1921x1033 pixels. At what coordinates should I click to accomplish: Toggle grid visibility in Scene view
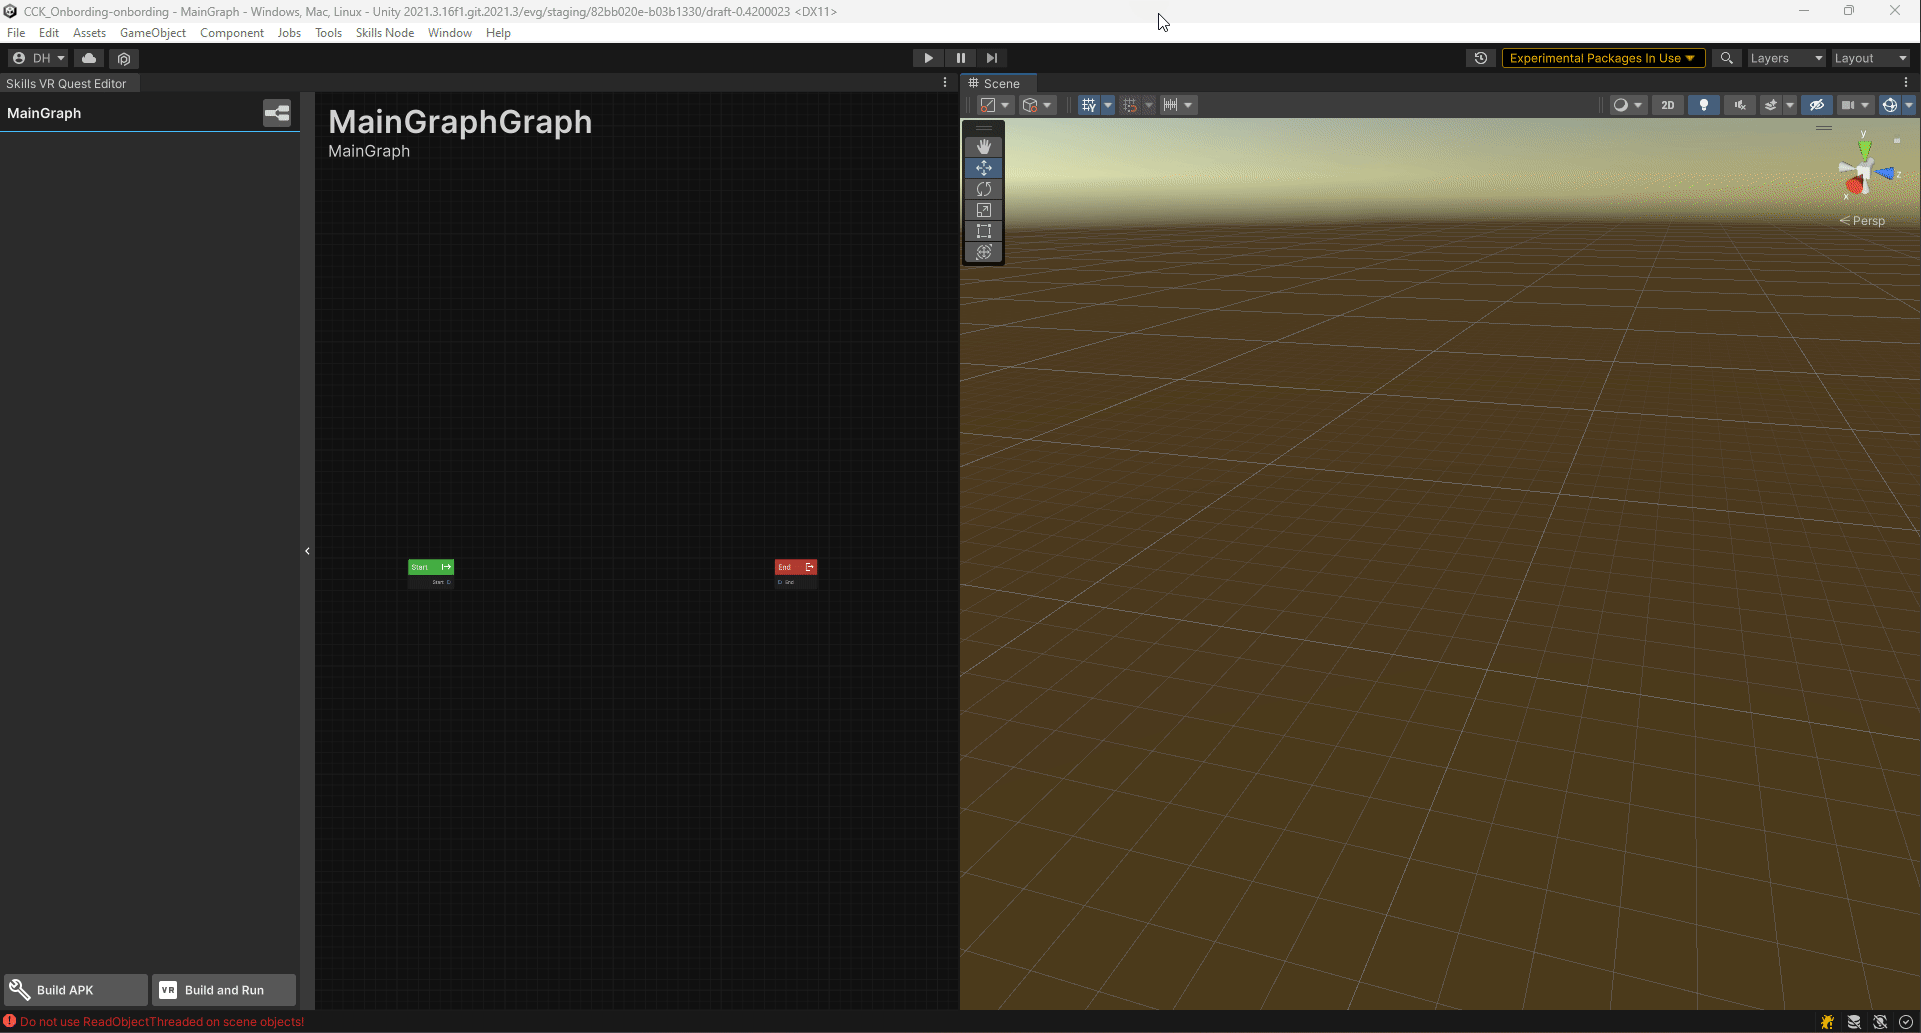point(1089,105)
